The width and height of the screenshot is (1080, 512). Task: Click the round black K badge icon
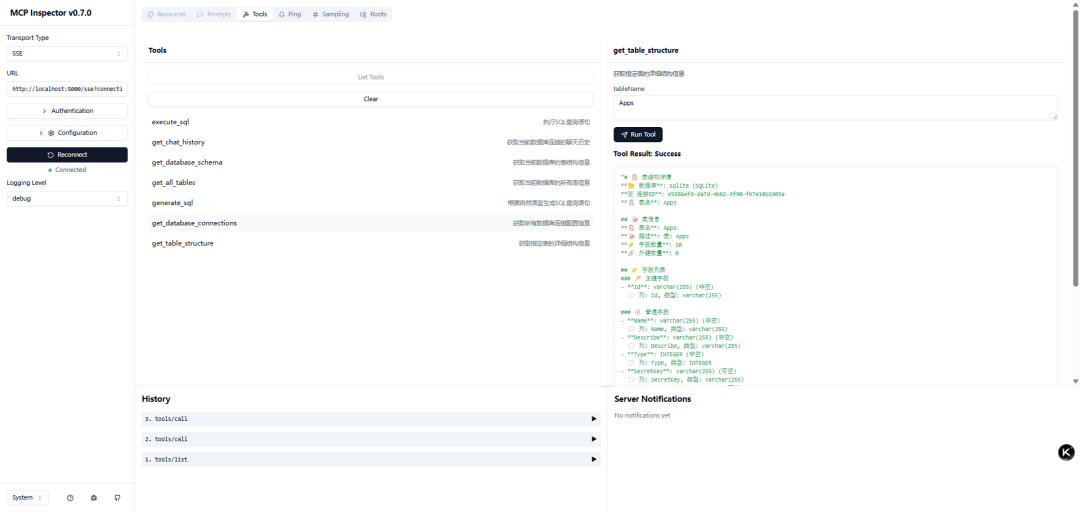[1066, 452]
